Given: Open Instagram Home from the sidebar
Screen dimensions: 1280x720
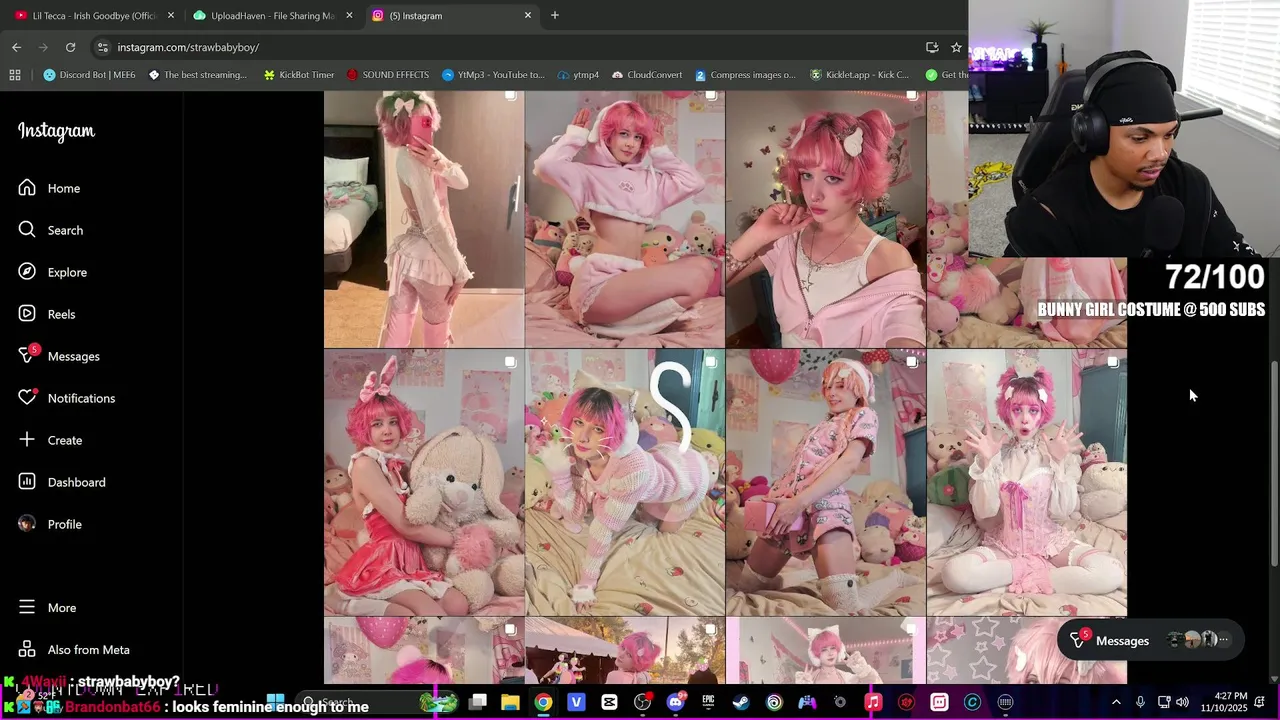Looking at the screenshot, I should (49, 188).
